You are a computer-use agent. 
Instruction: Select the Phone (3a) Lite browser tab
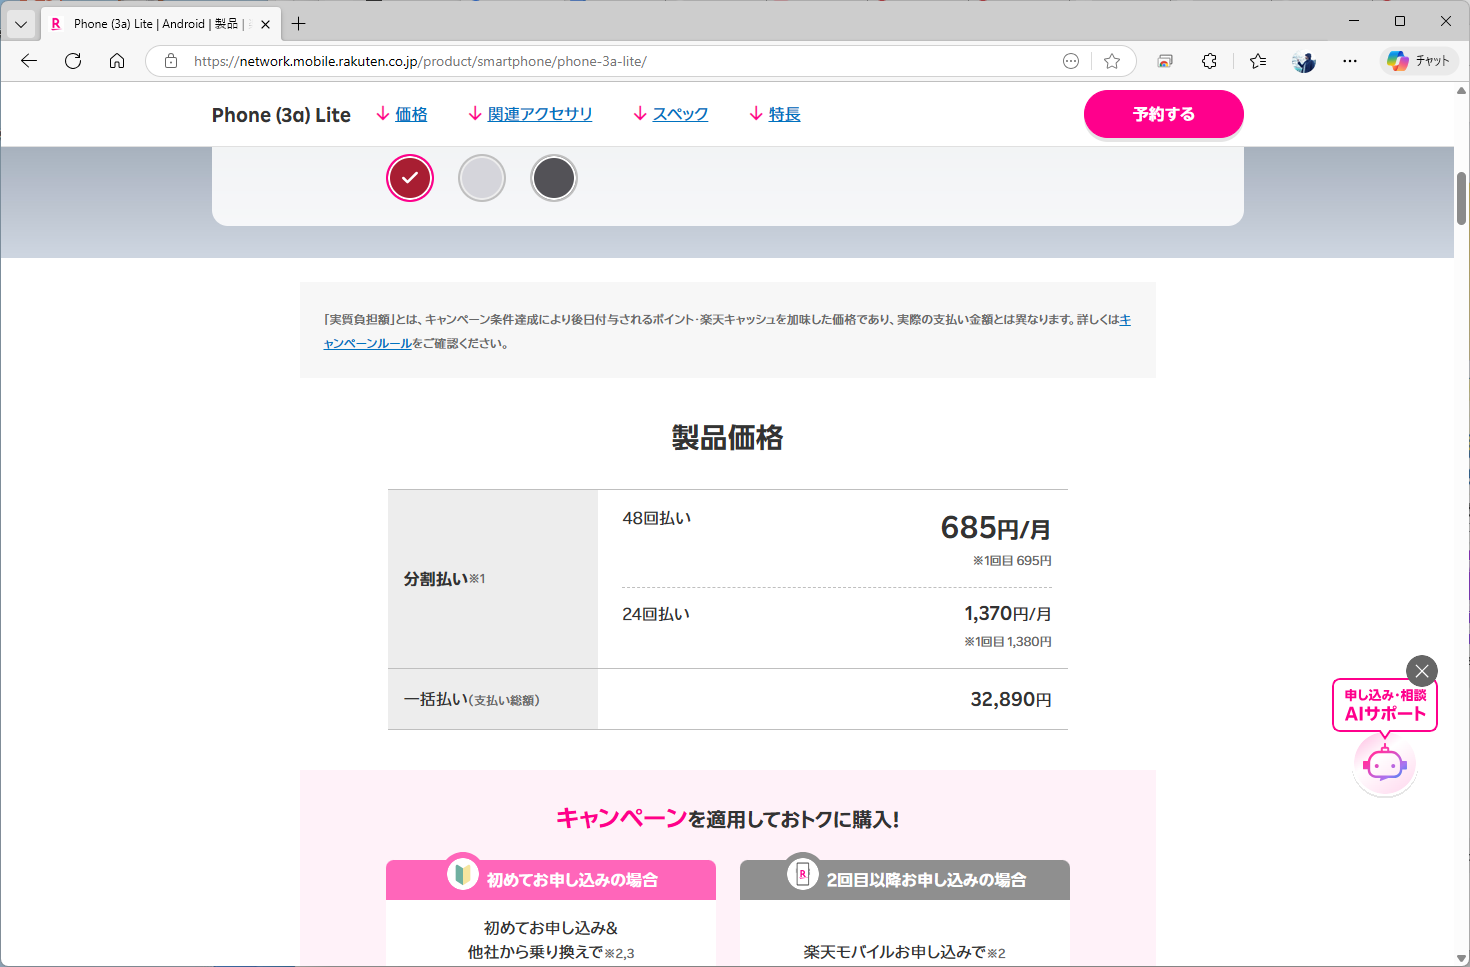[160, 24]
